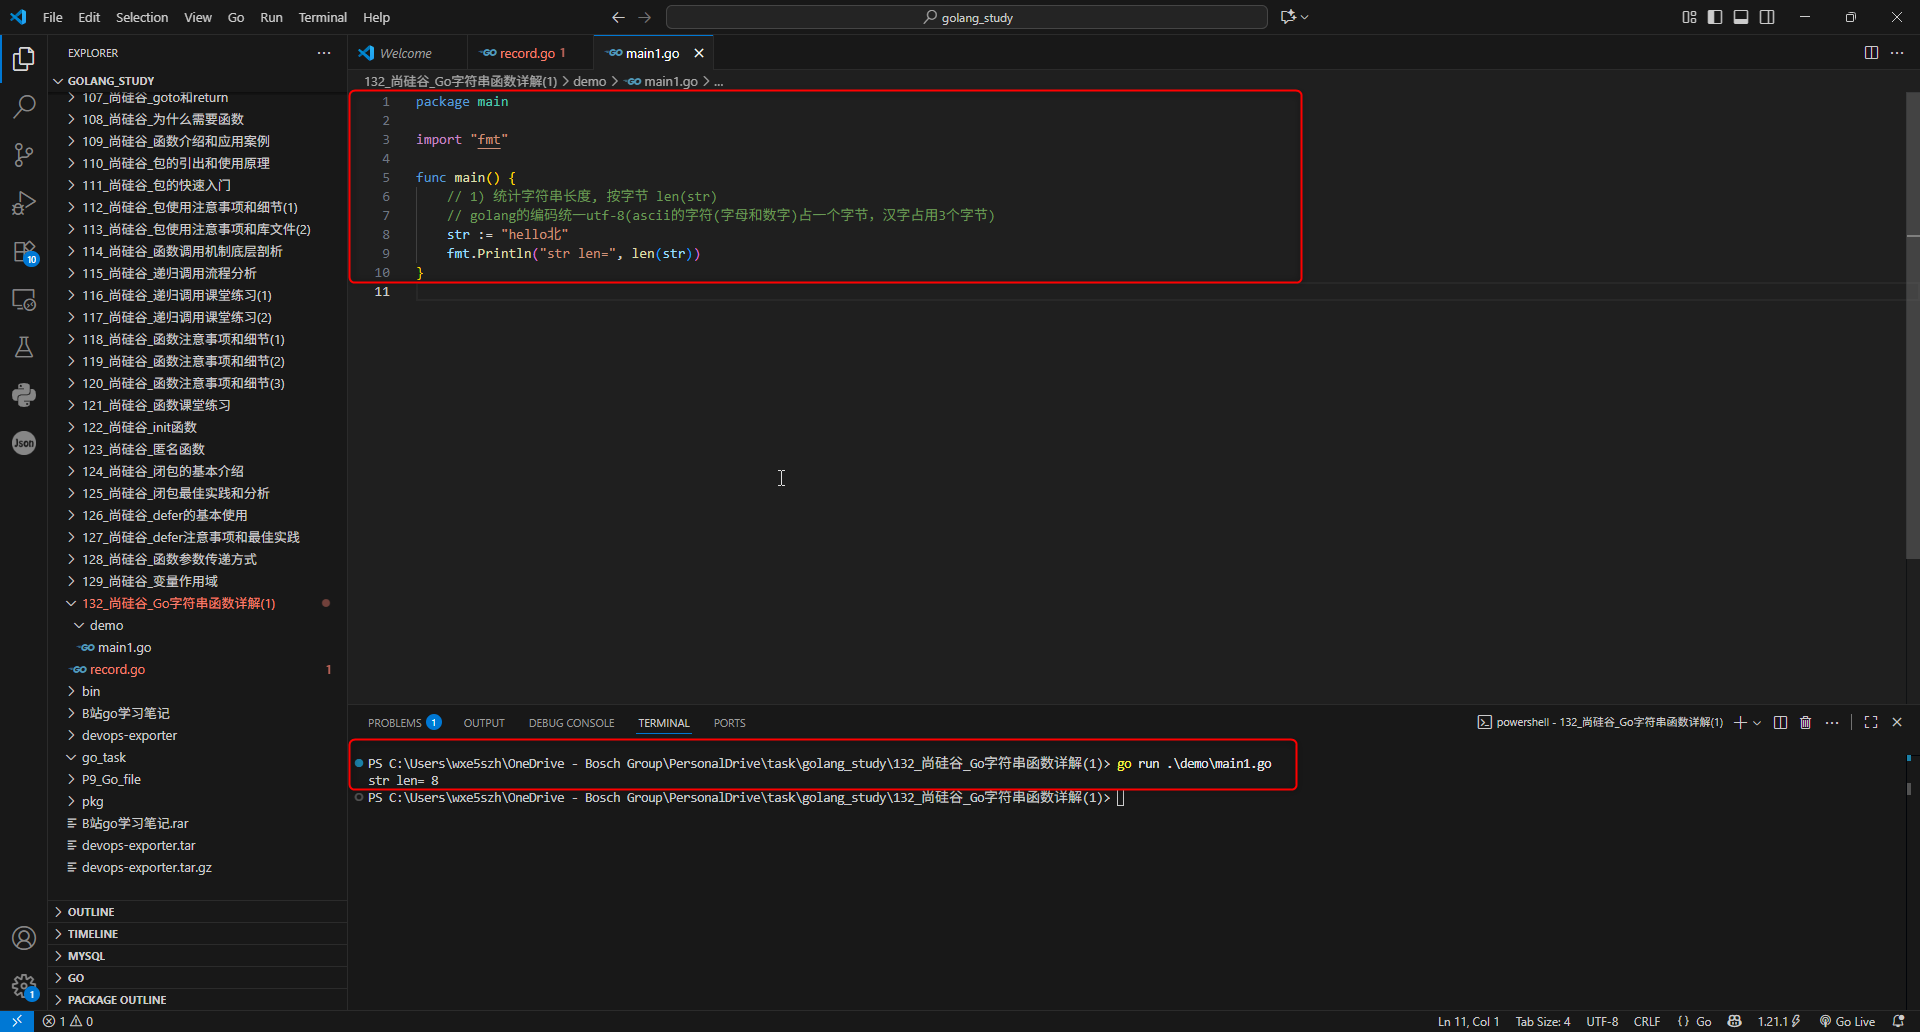The image size is (1920, 1032).
Task: Open main1.go in the explorer tree
Action: pos(197,647)
